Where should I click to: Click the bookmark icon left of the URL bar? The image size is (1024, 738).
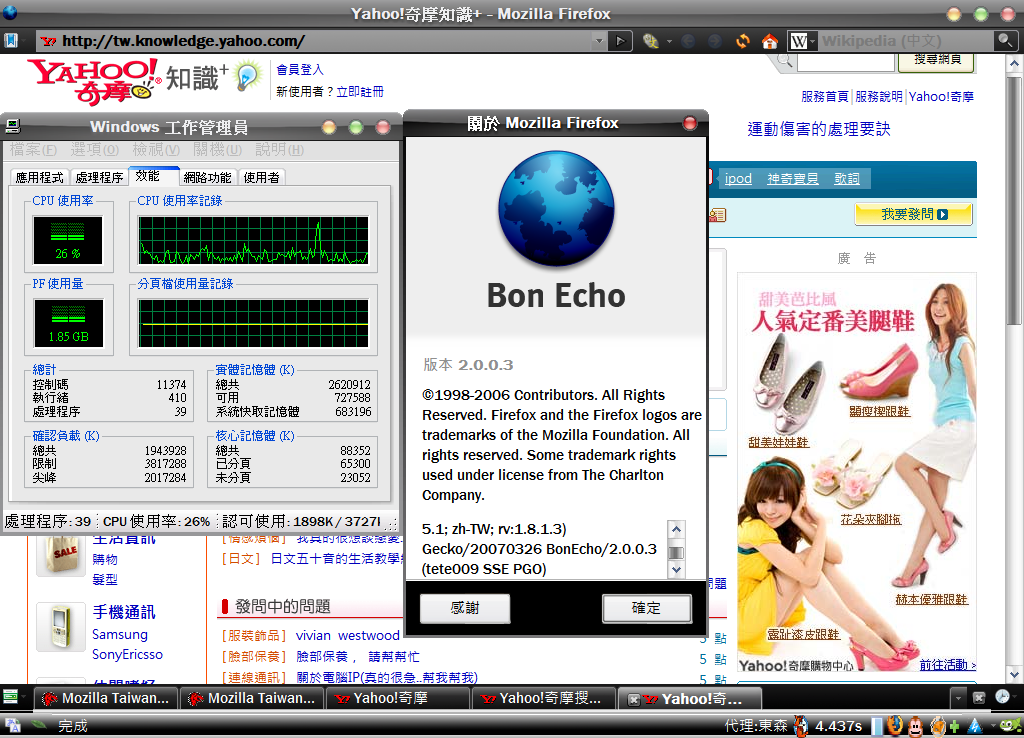tap(11, 41)
